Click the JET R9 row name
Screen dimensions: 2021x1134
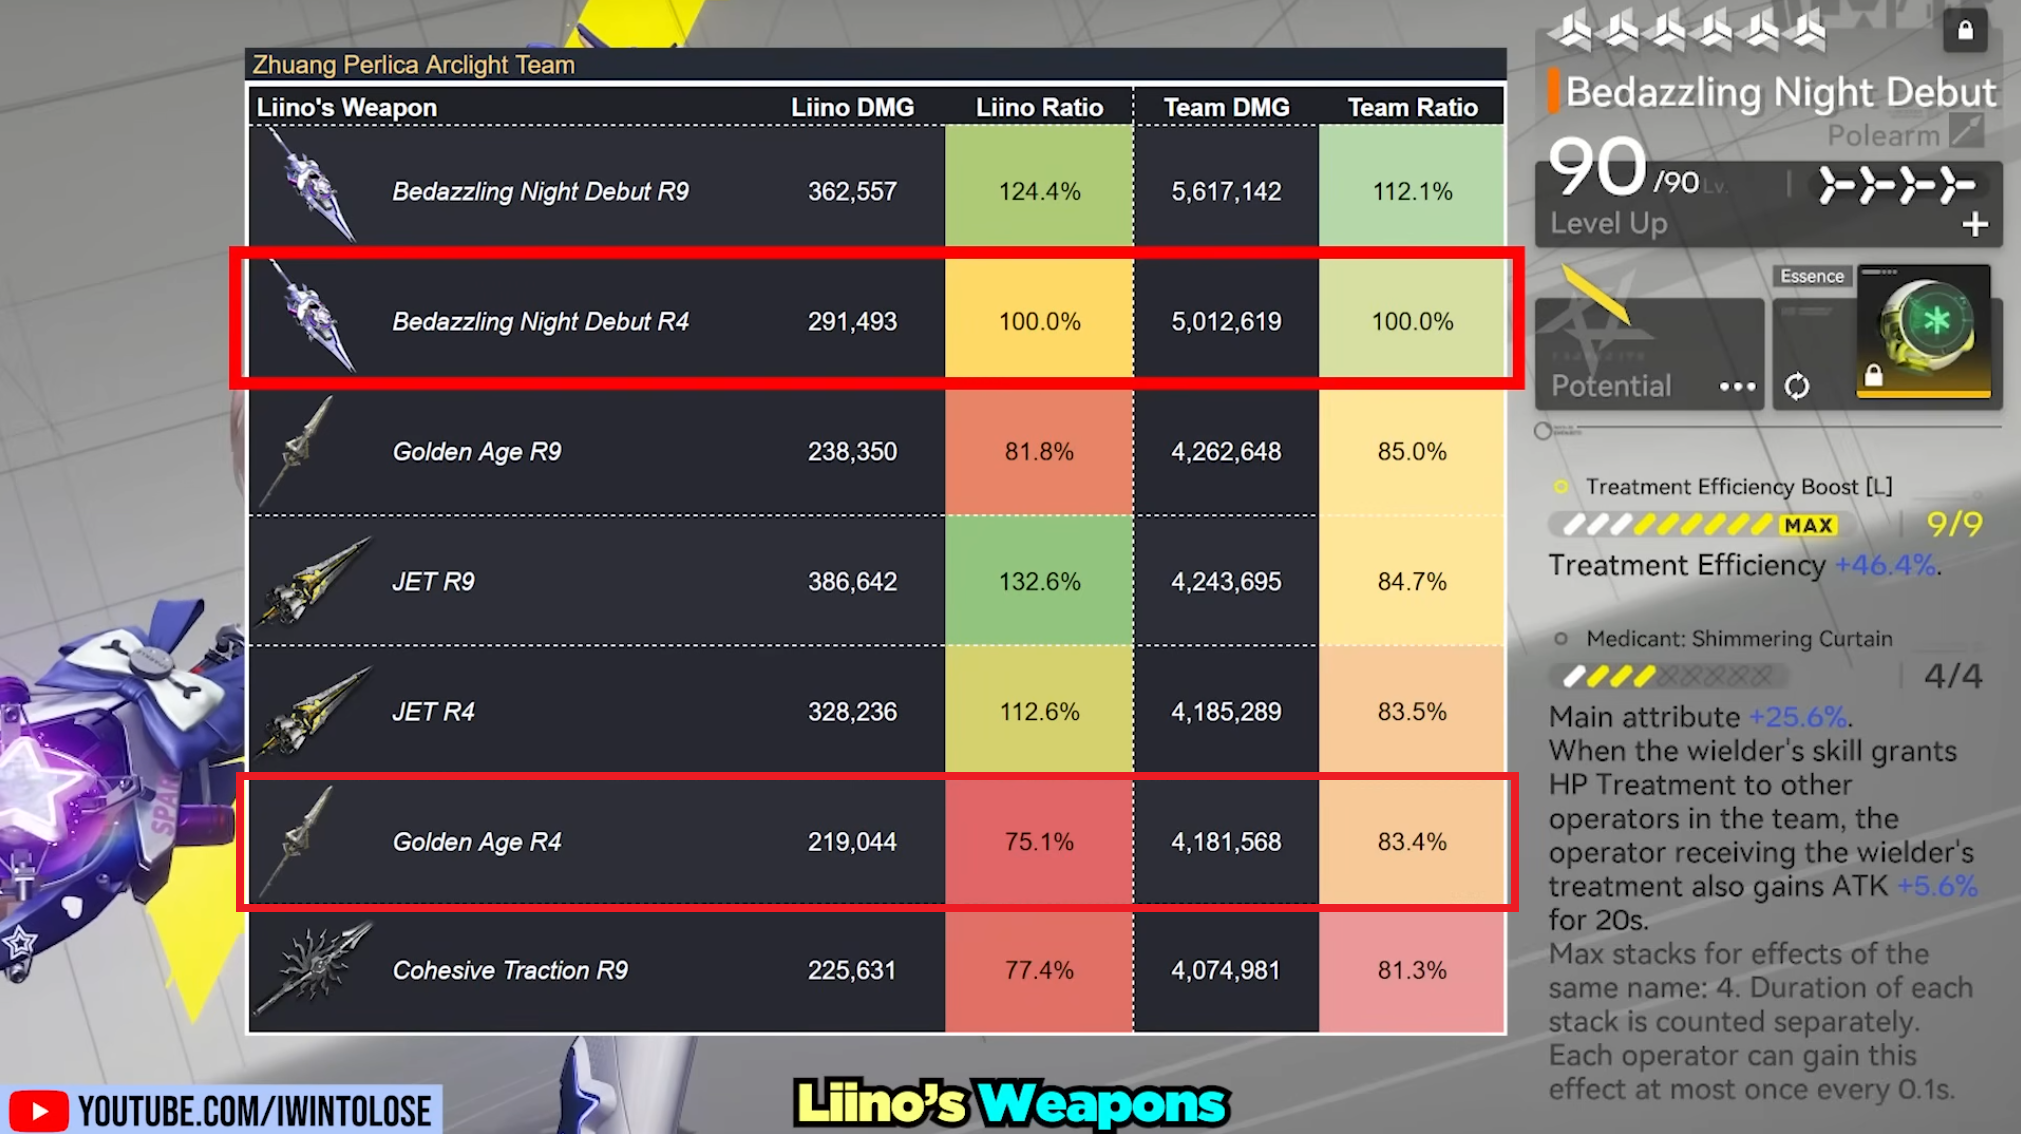433,581
